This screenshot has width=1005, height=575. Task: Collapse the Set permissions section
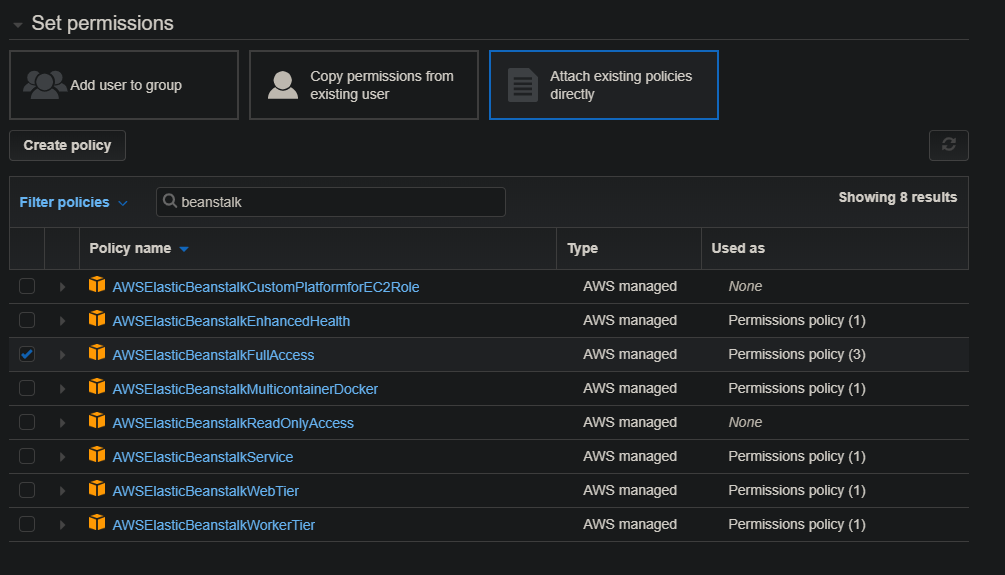tap(17, 24)
